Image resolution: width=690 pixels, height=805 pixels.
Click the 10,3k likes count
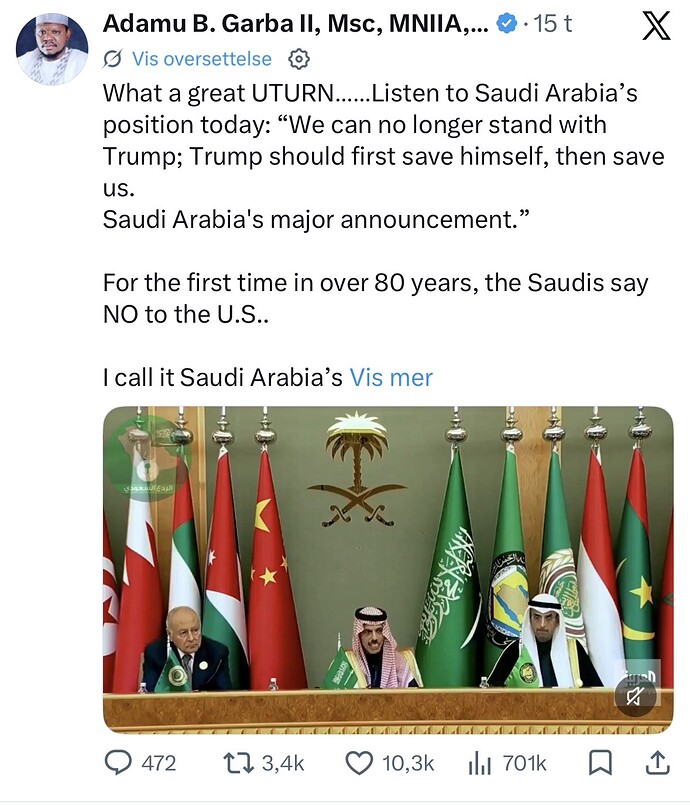(x=408, y=763)
